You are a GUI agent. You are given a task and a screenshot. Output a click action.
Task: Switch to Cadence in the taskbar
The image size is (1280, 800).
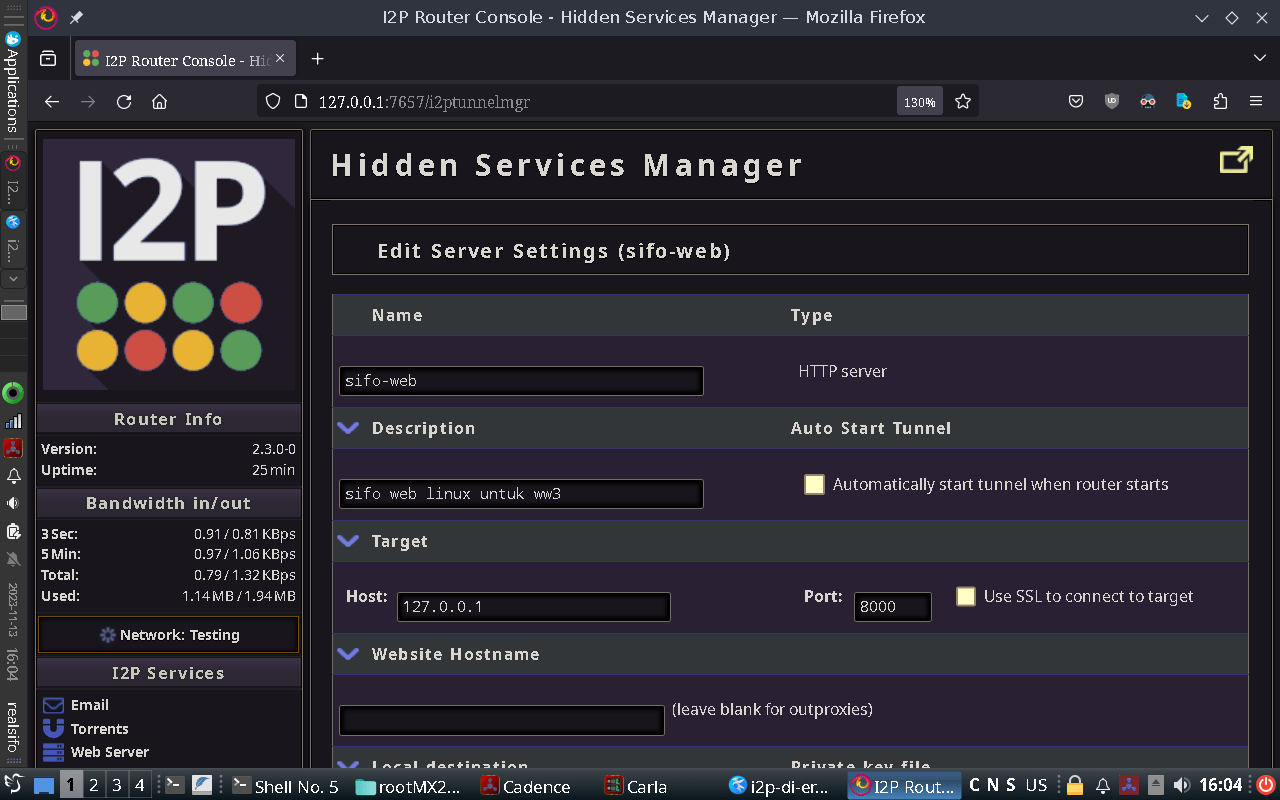526,786
